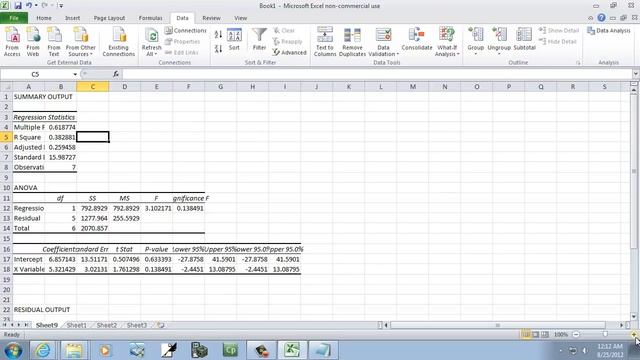Screen dimensions: 640x360
Task: Customize Quick Access Toolbar dropdown
Action: point(61,6)
